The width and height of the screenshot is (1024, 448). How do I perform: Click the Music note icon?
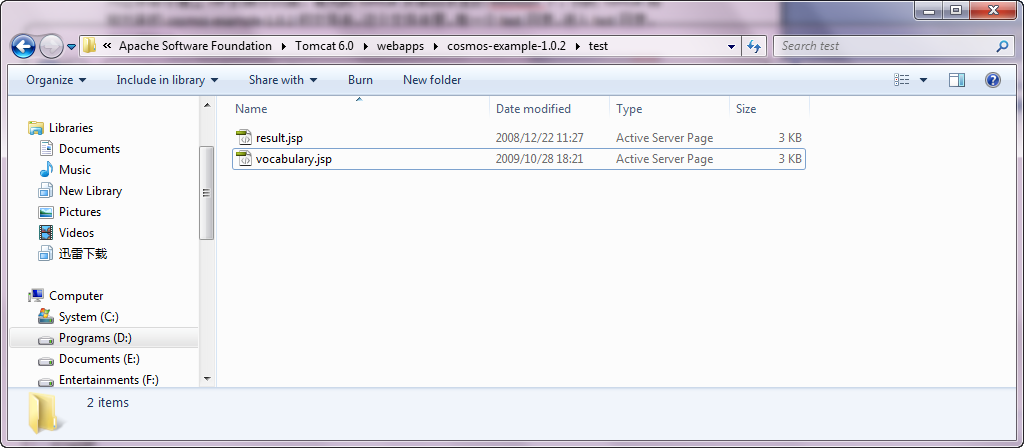[46, 170]
